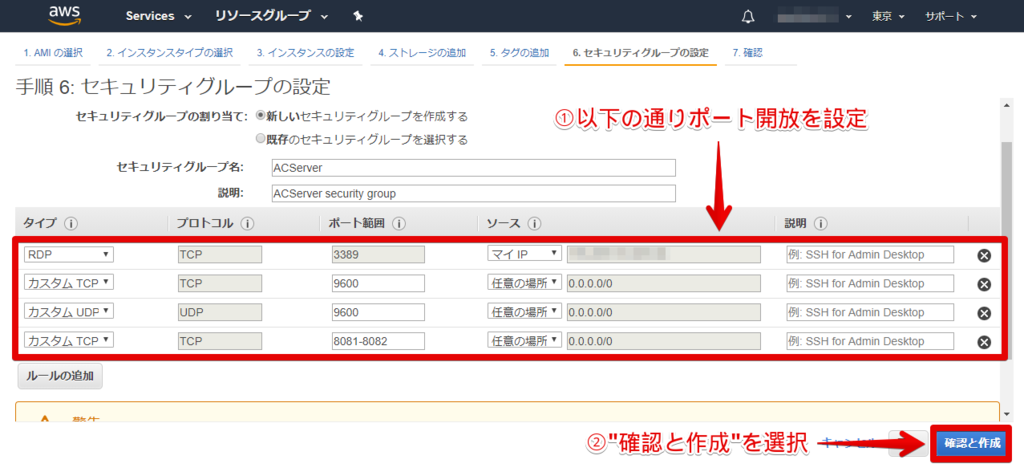The height and width of the screenshot is (472, 1024).
Task: Show info for ソース column
Action: click(x=535, y=224)
